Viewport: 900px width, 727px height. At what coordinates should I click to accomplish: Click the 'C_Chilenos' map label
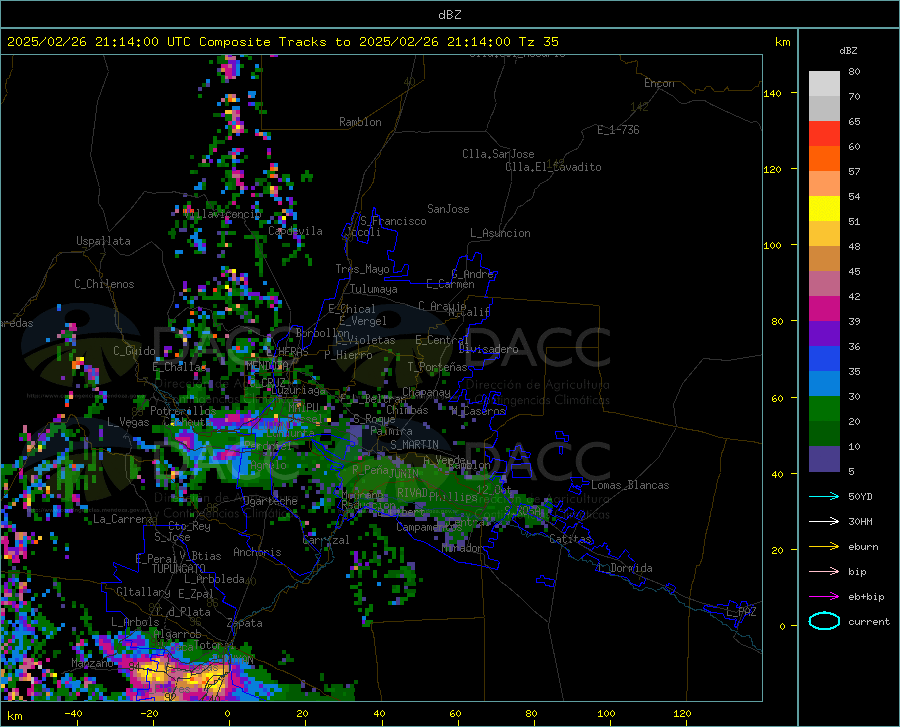pos(104,284)
